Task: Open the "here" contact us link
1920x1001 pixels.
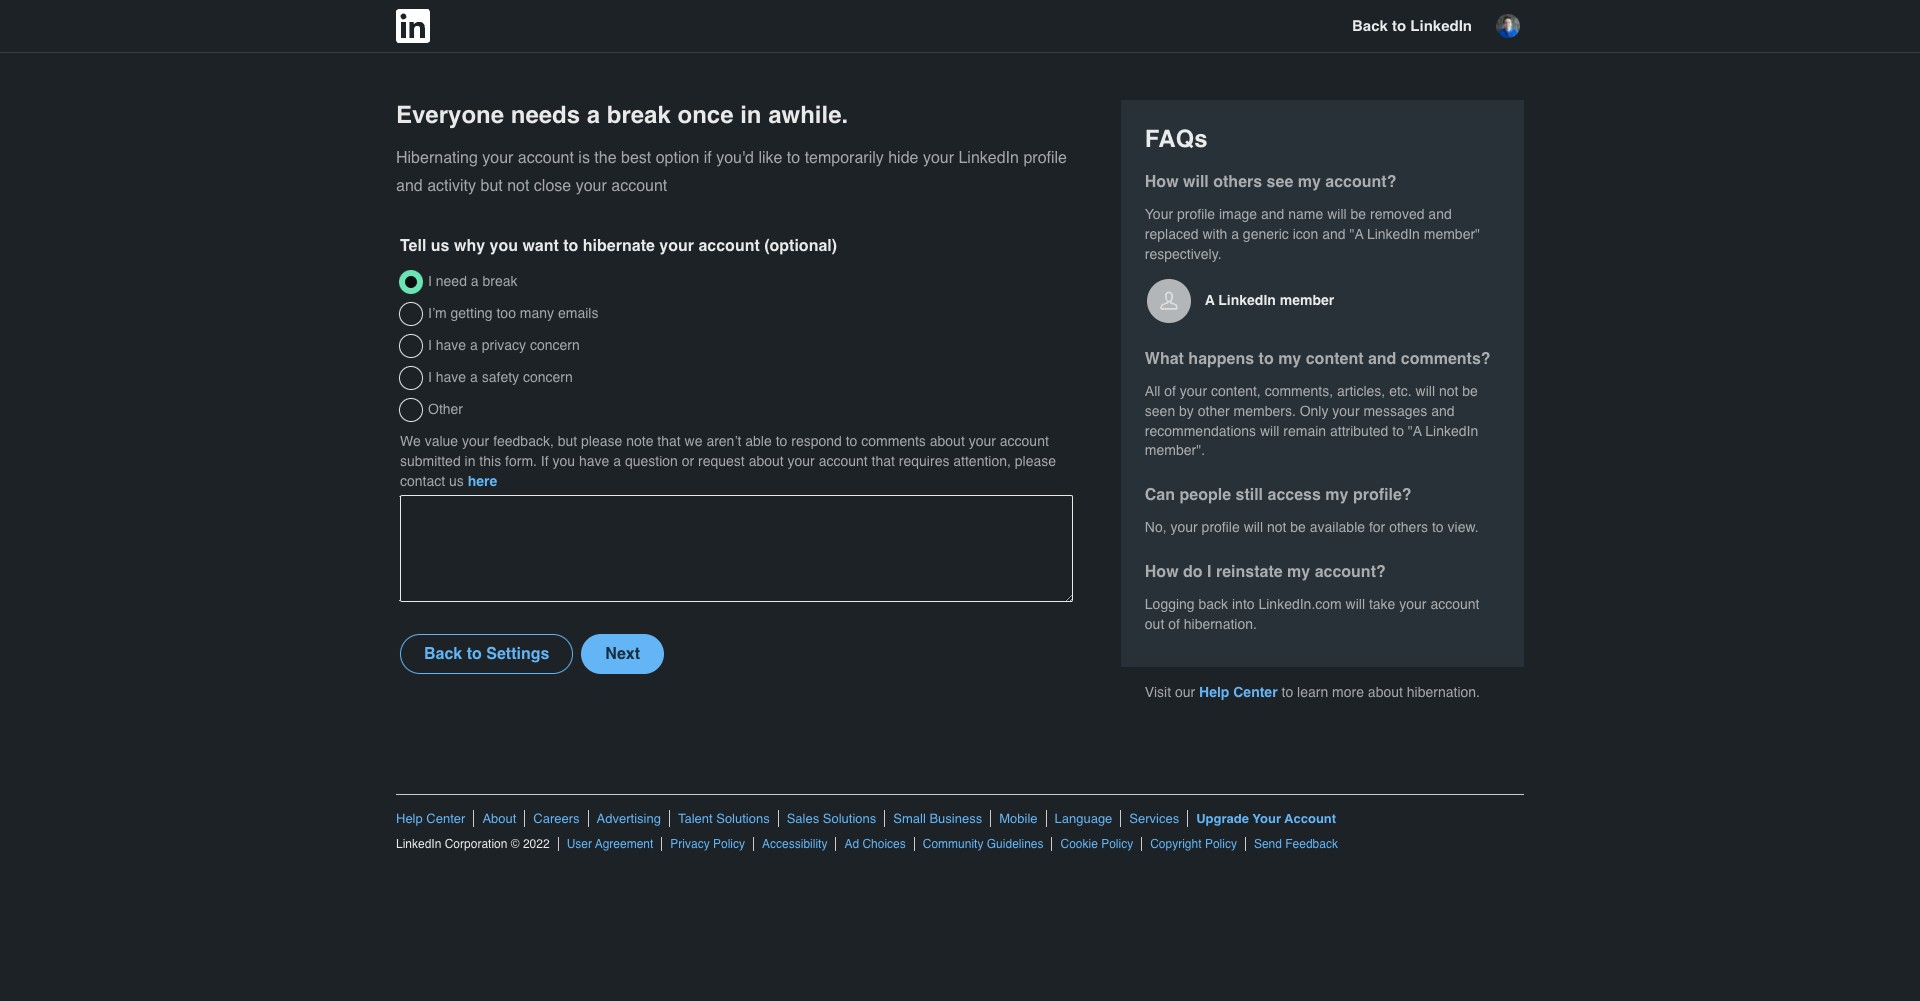Action: coord(482,482)
